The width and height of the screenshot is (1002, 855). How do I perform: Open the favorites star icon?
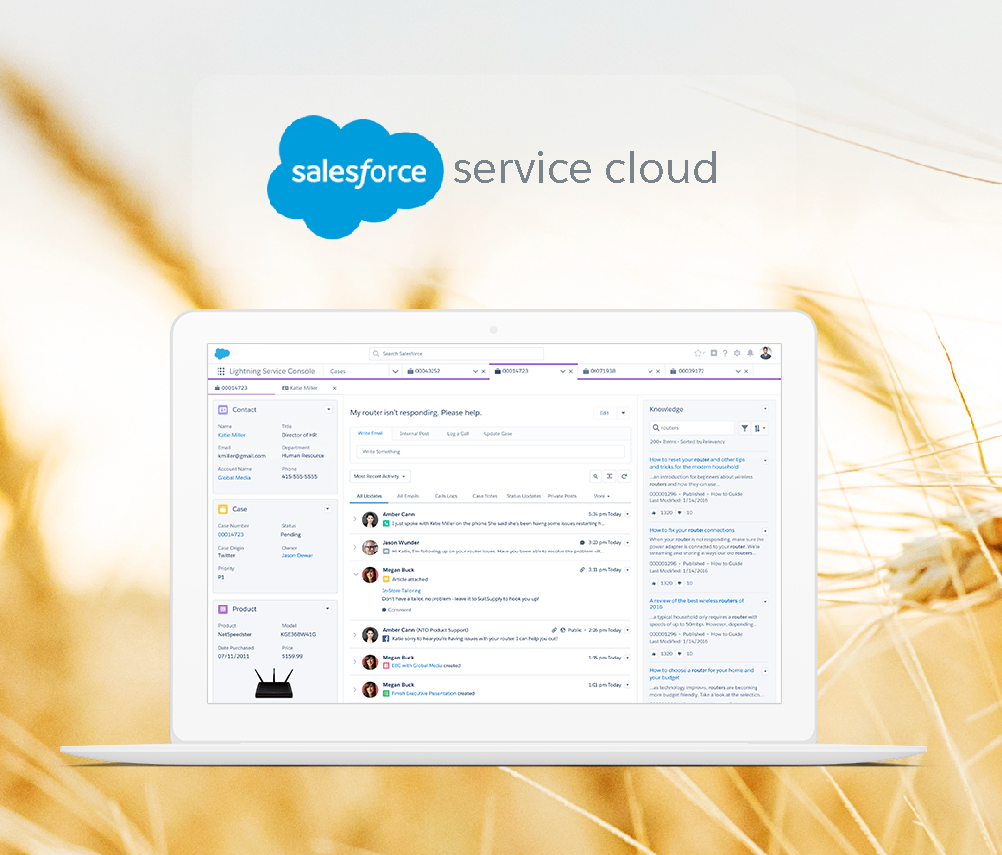point(698,353)
